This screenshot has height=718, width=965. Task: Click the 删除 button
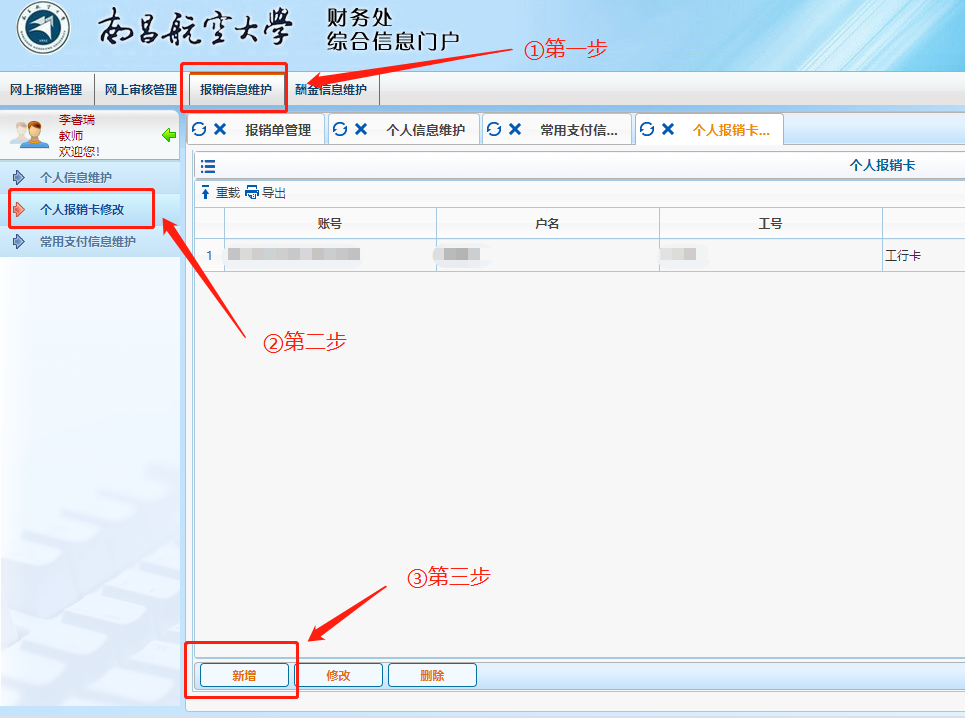(432, 676)
